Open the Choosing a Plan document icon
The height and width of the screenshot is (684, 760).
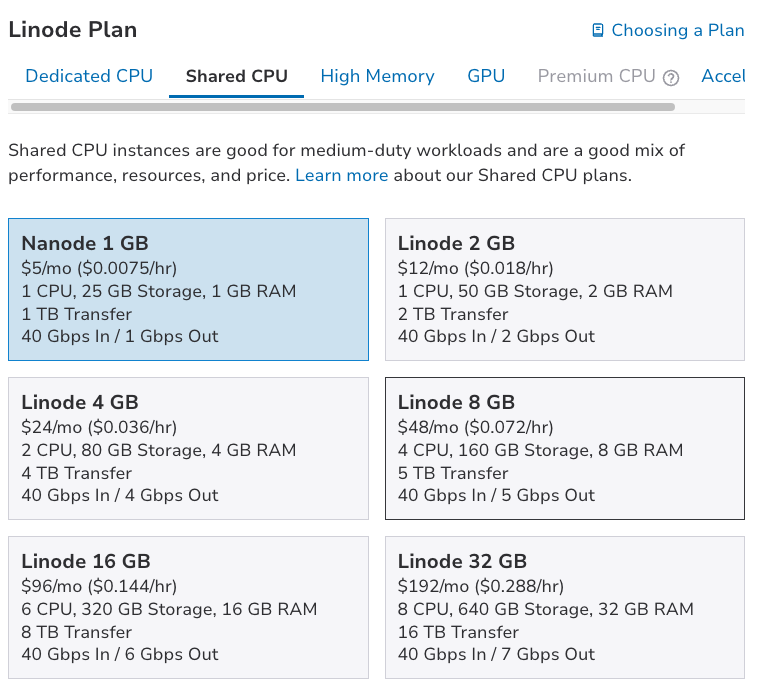(x=598, y=30)
